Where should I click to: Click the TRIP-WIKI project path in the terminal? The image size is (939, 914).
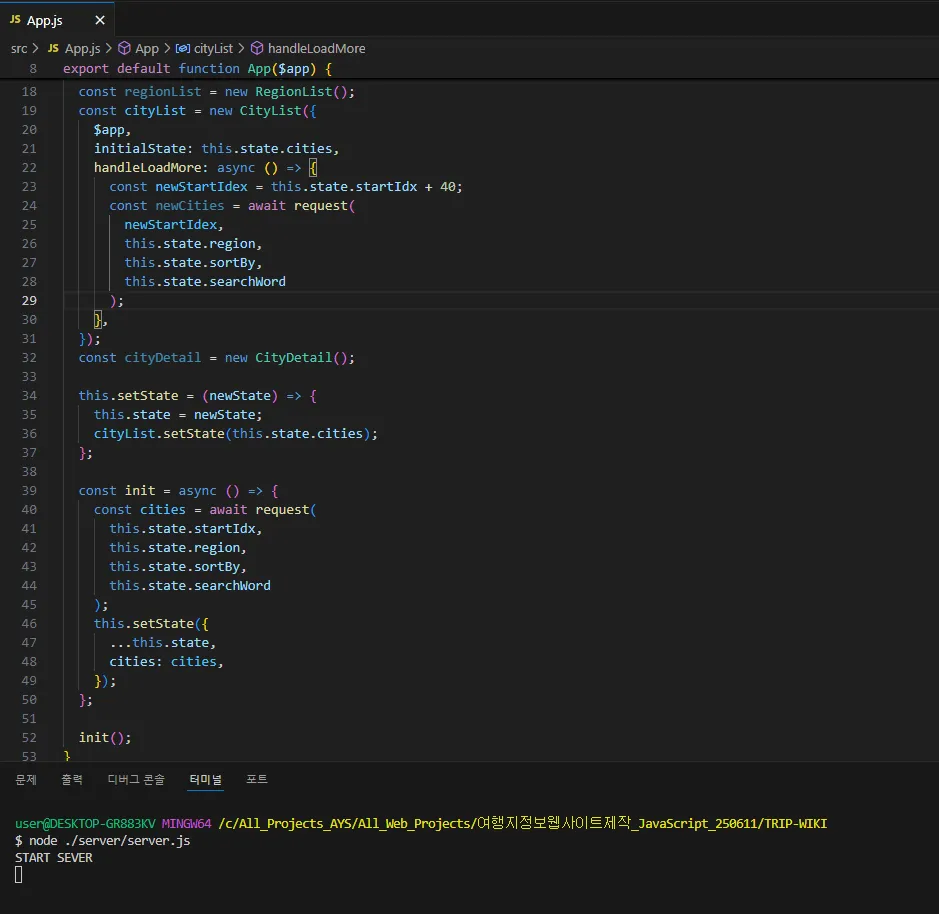523,824
